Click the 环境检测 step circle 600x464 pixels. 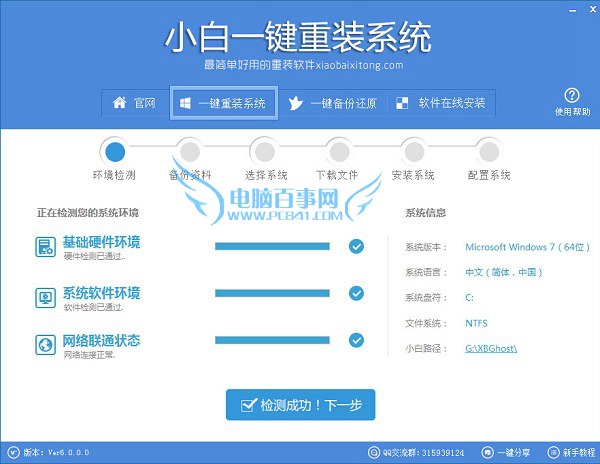click(115, 152)
